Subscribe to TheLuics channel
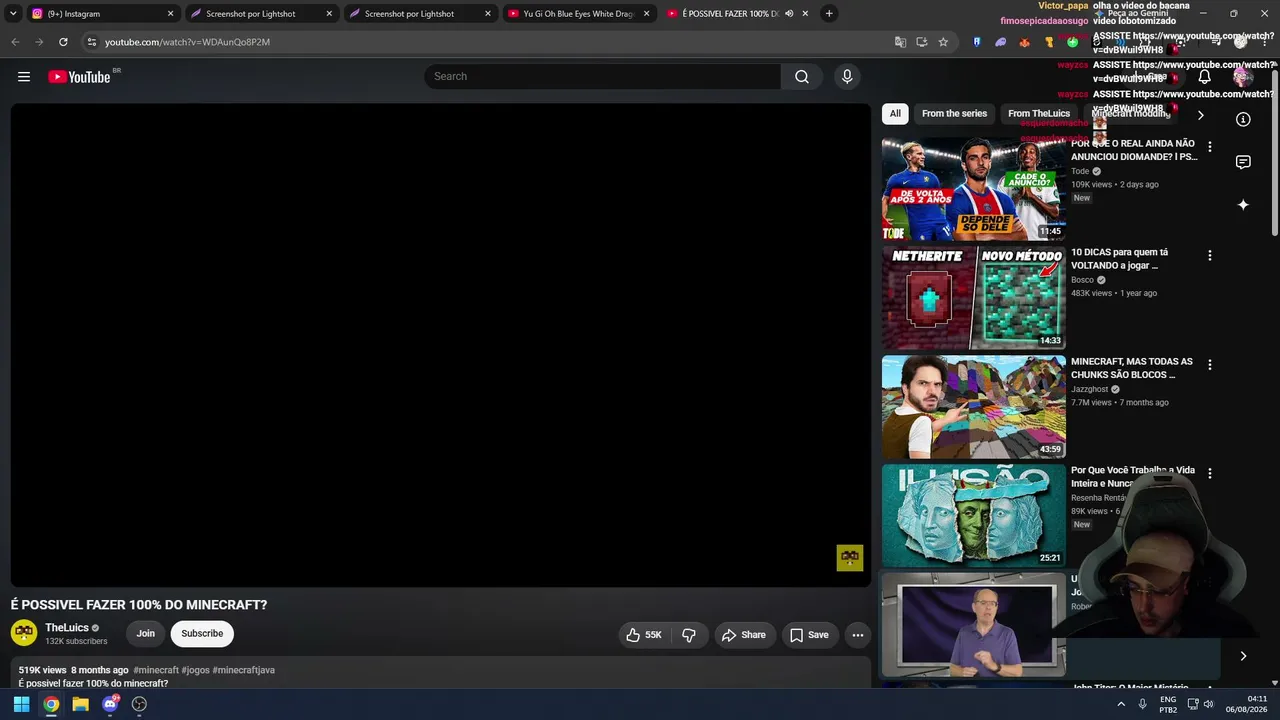This screenshot has width=1280, height=720. coord(202,634)
